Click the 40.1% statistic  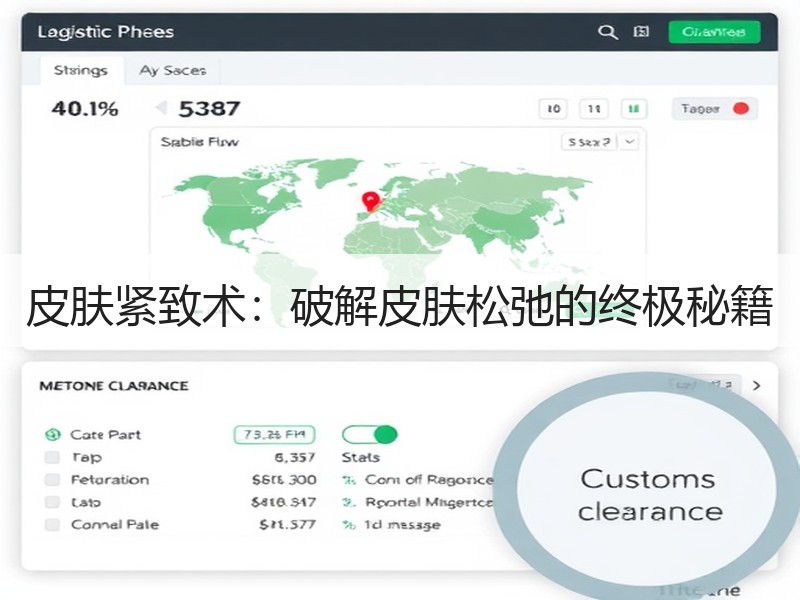click(x=85, y=109)
